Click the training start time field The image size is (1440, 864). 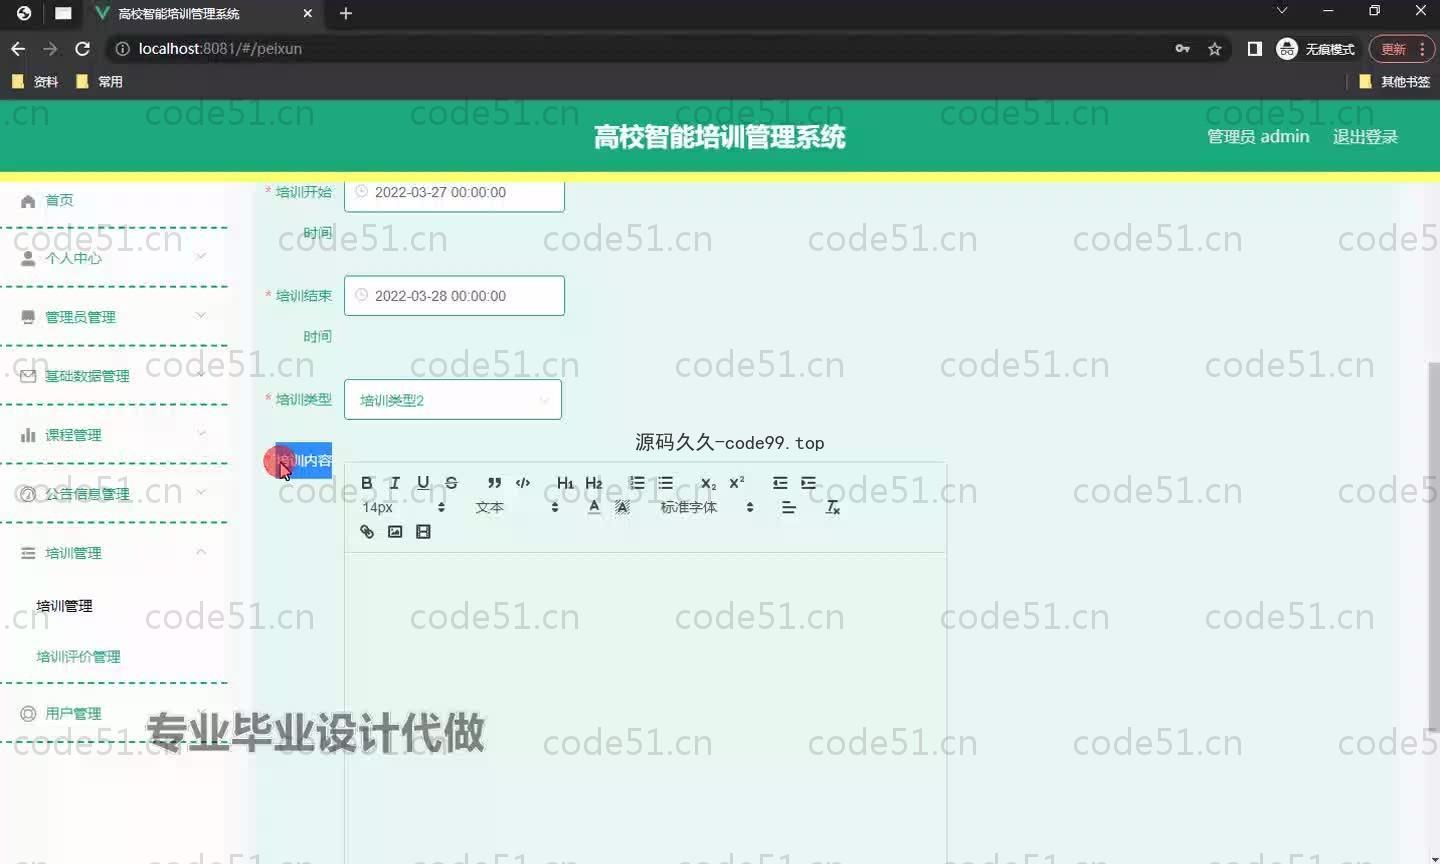[454, 192]
